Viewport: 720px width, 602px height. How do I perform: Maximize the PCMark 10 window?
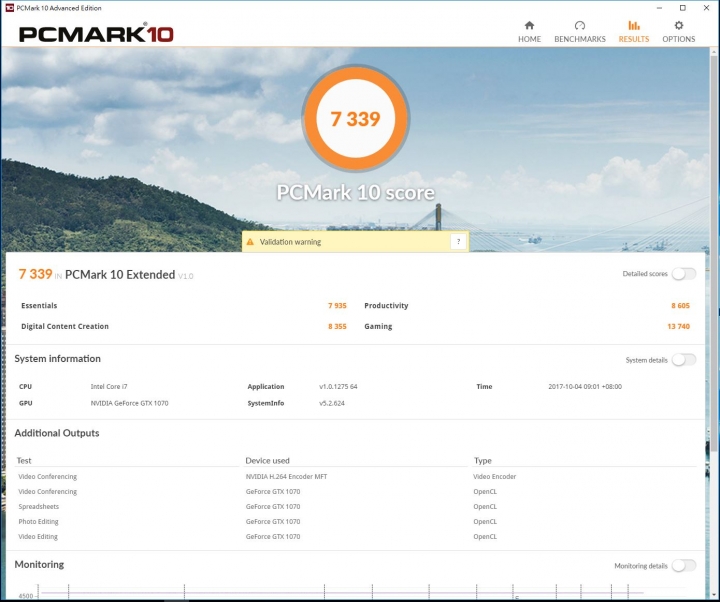tap(683, 8)
